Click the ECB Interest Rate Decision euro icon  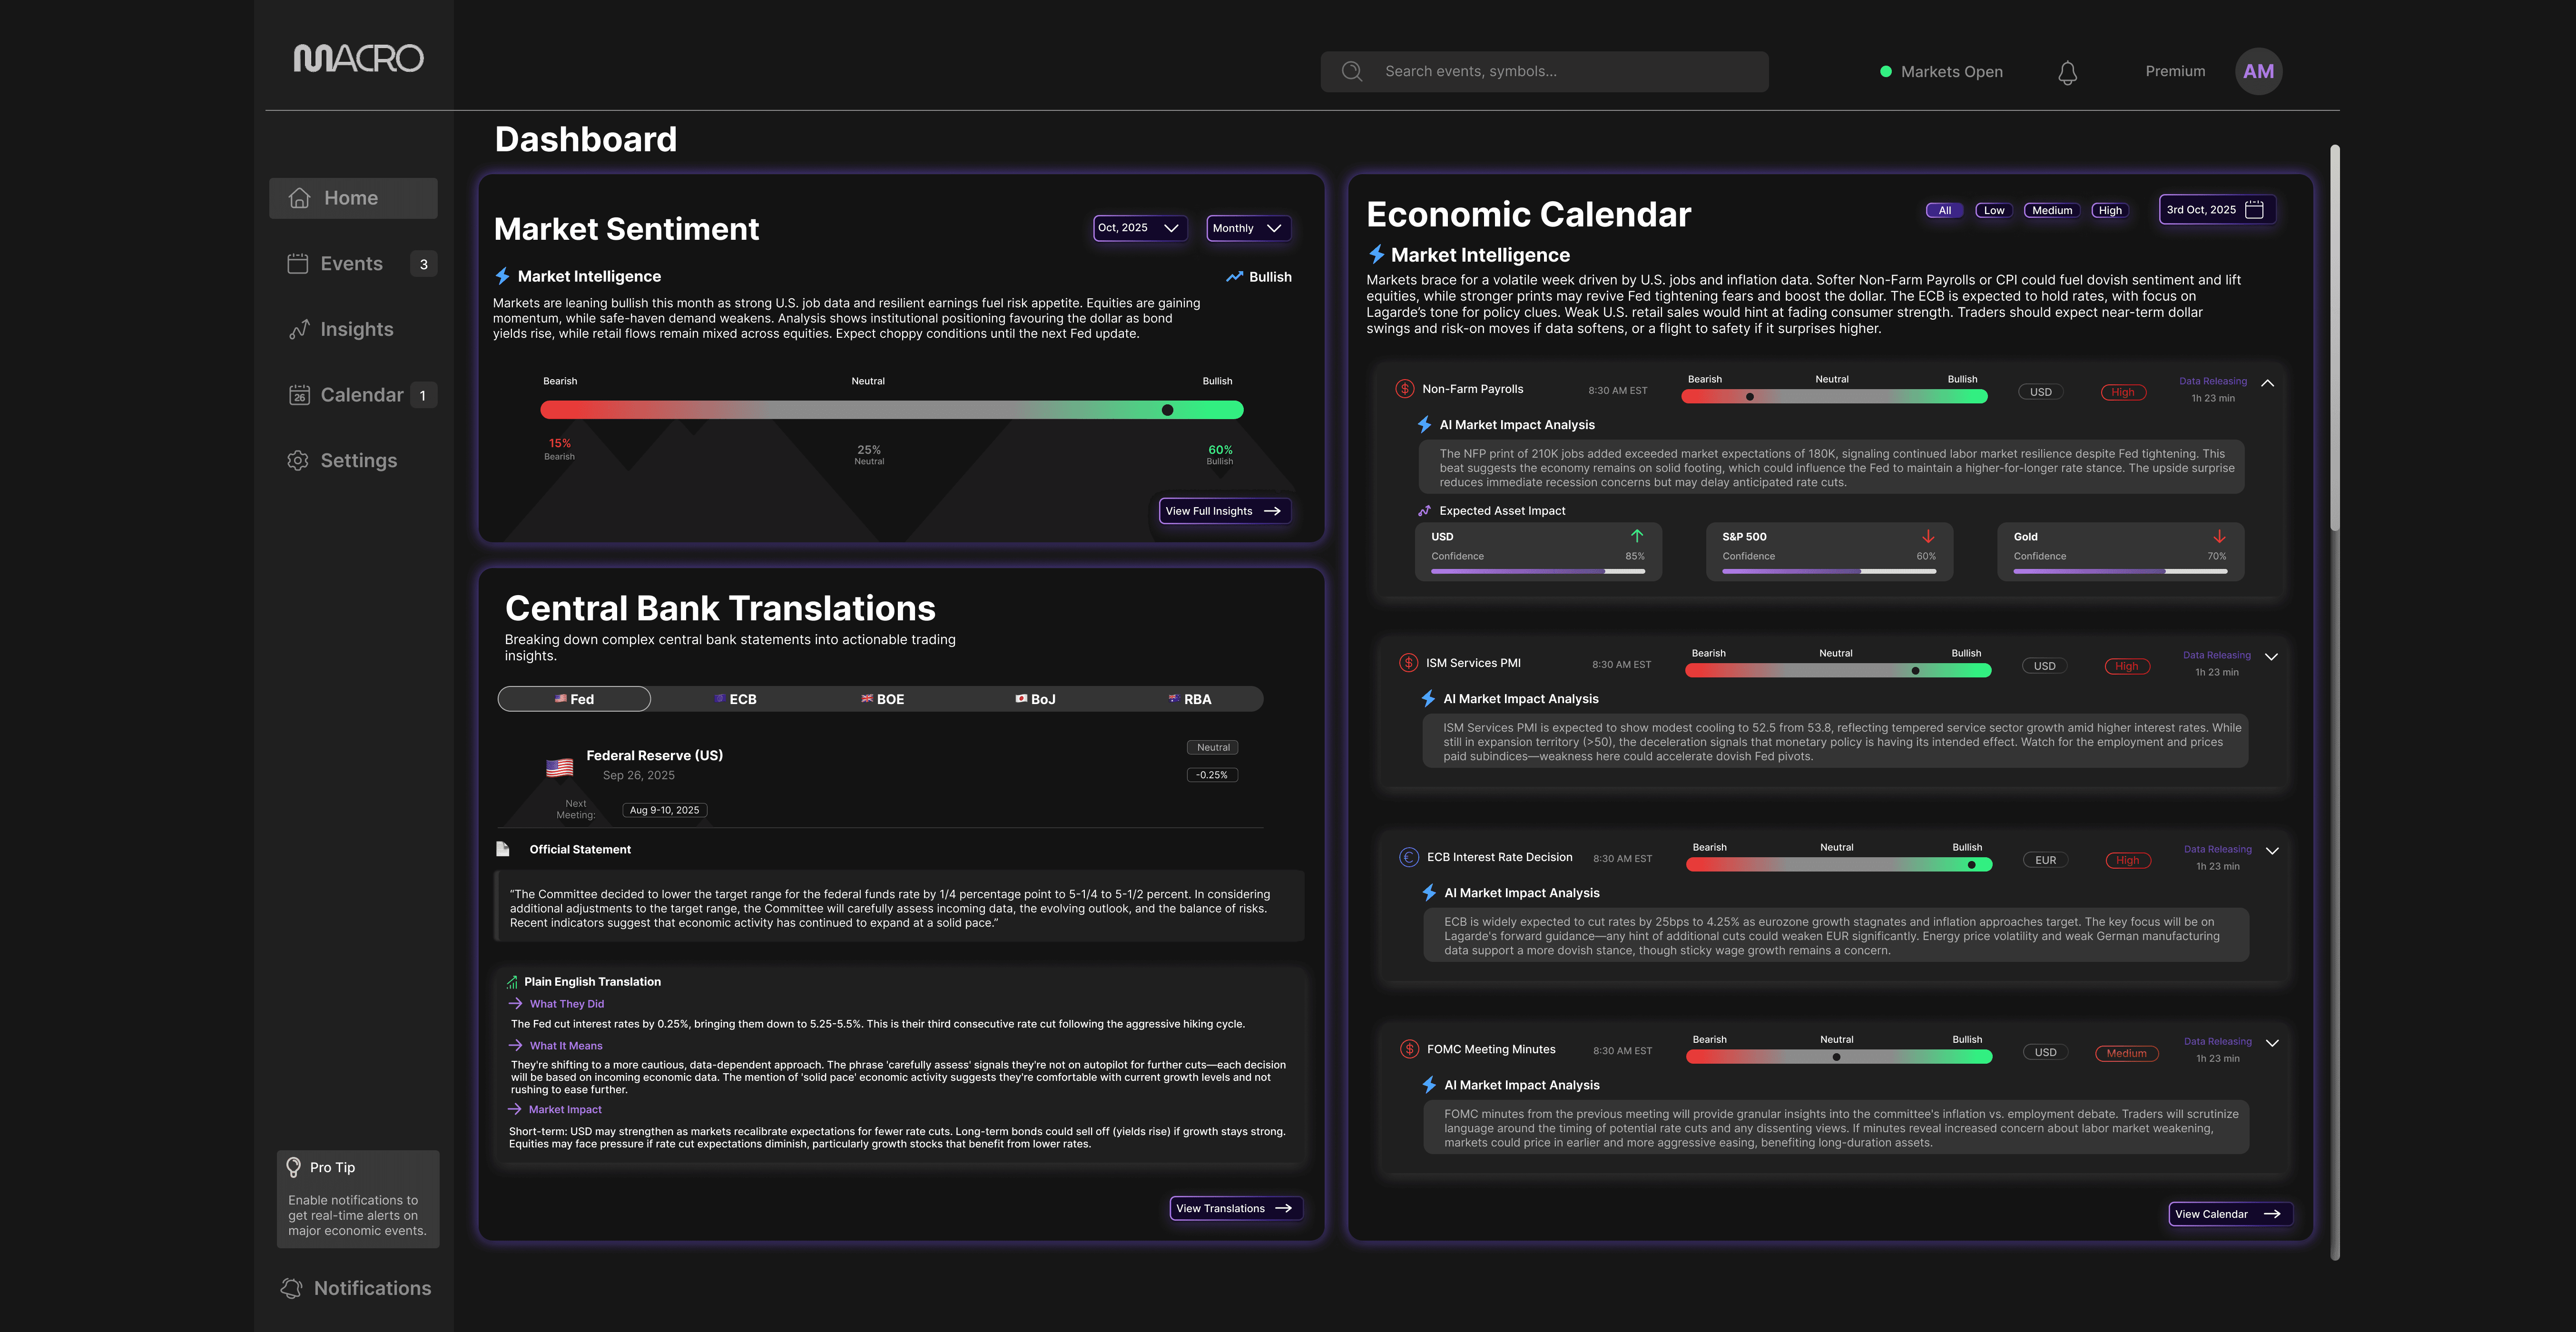[1409, 857]
